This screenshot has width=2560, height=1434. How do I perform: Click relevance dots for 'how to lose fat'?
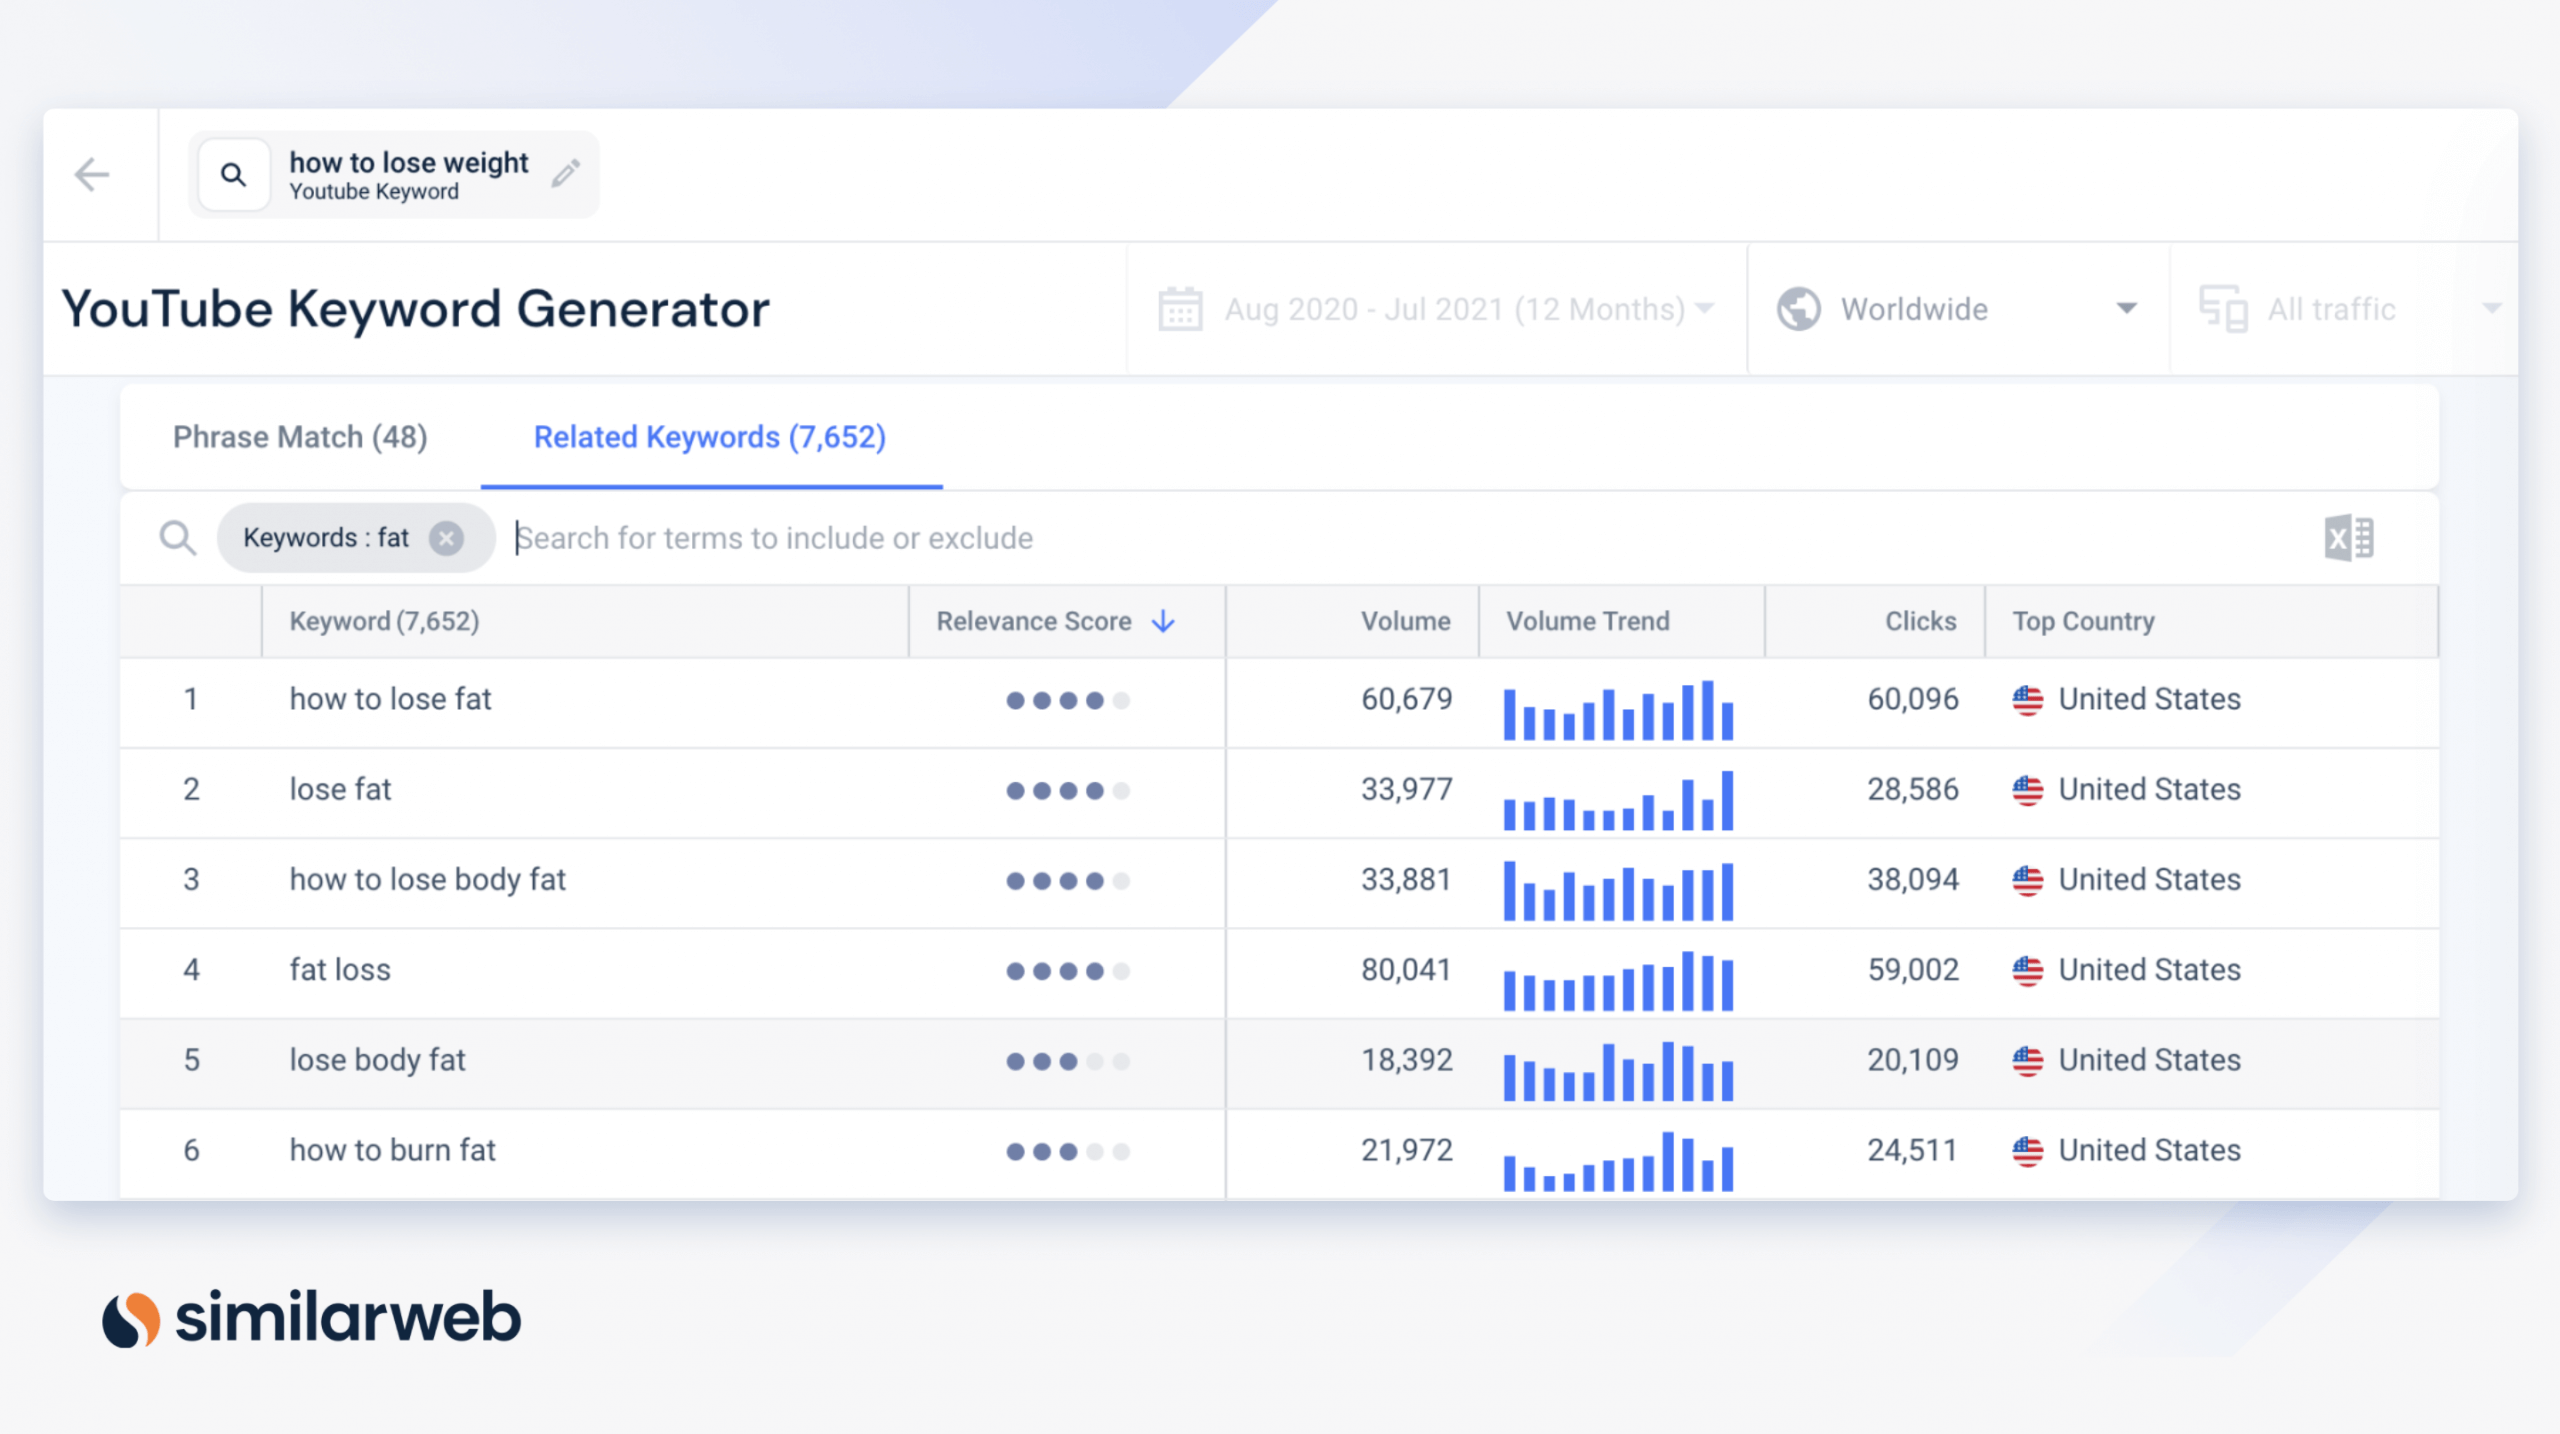click(x=1068, y=700)
